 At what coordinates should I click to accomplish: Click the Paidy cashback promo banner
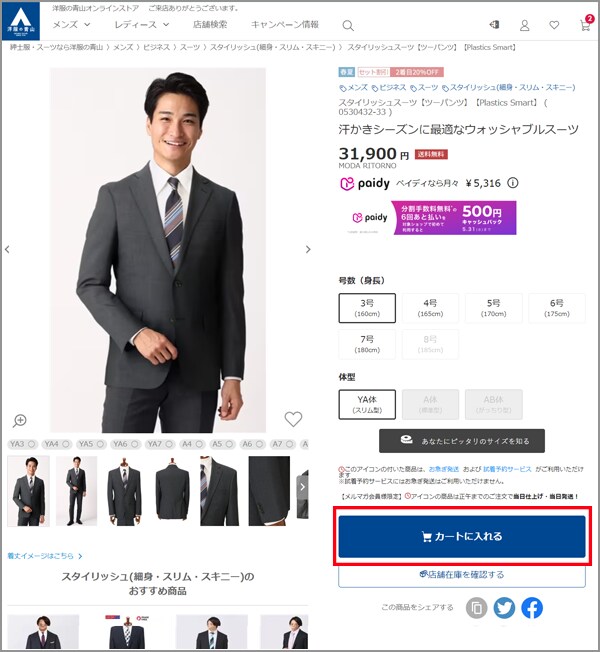pos(432,217)
